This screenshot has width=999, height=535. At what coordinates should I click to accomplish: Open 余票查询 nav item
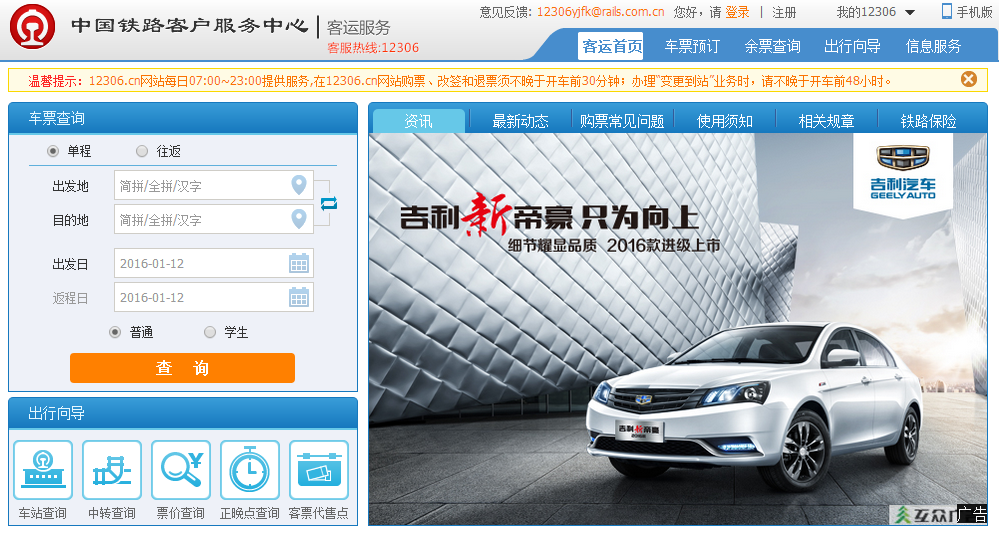[772, 46]
